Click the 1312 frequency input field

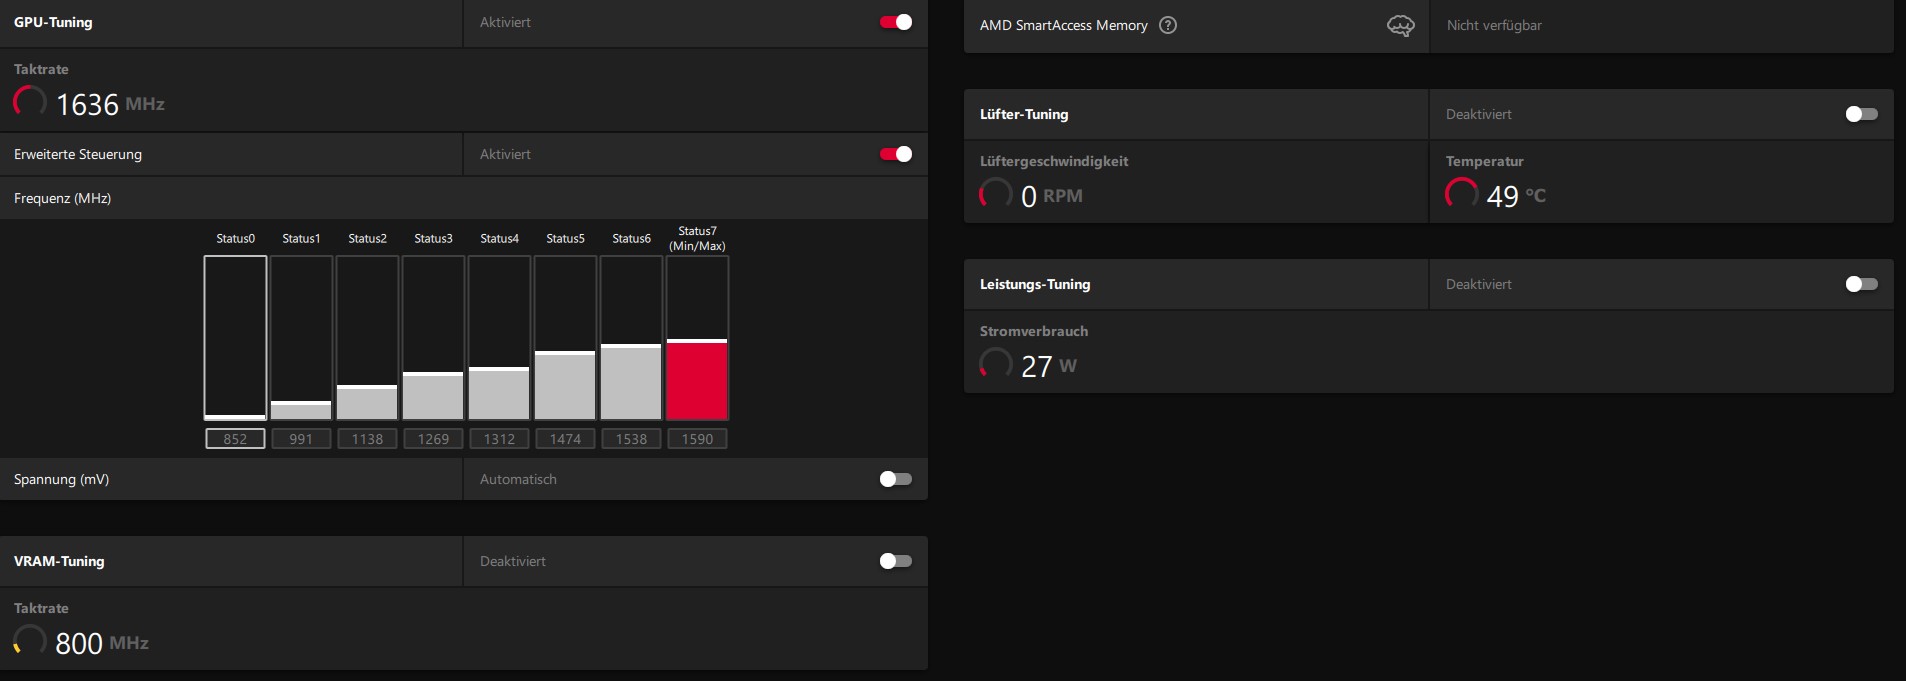coord(499,439)
